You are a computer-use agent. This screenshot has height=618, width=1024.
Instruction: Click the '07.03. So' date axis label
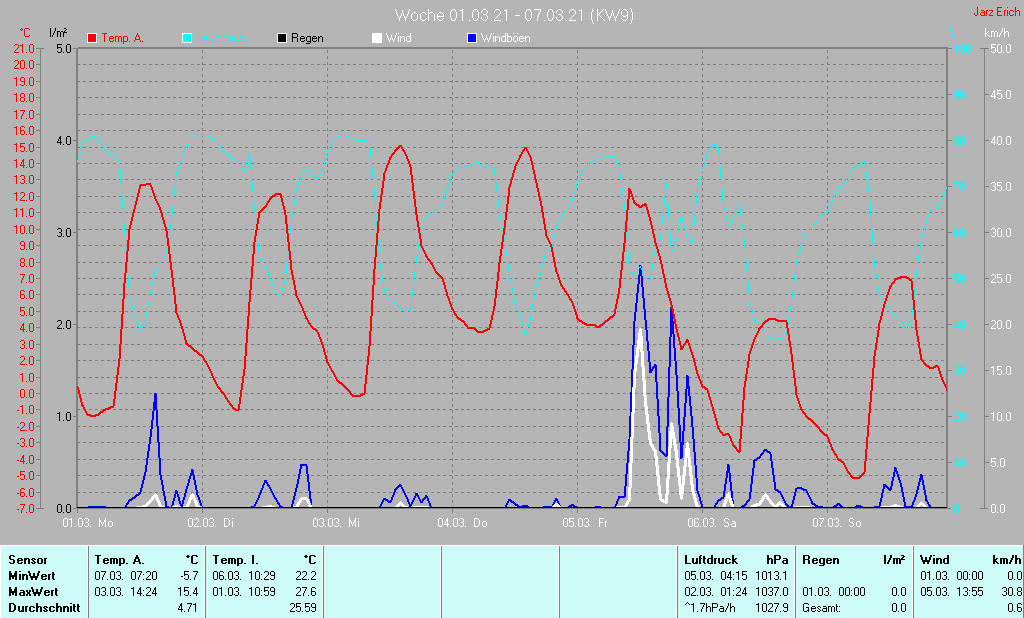click(837, 523)
